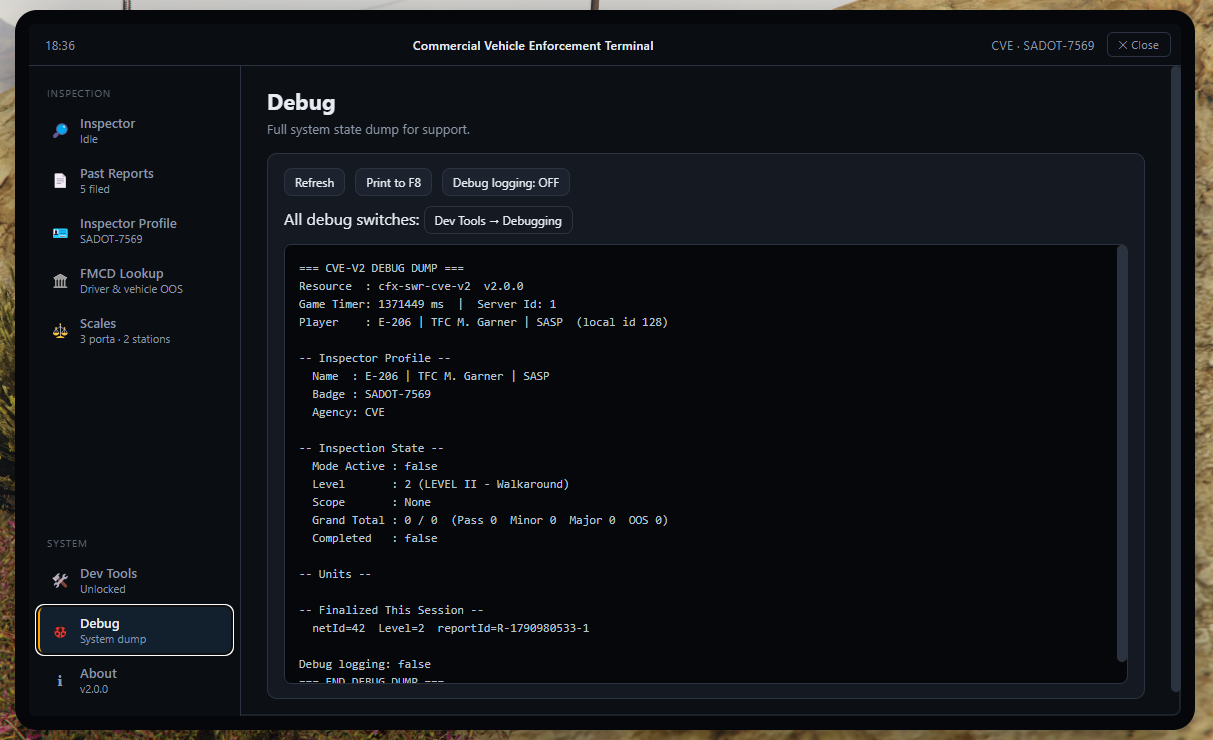Click the 18:36 clock in header

point(60,46)
